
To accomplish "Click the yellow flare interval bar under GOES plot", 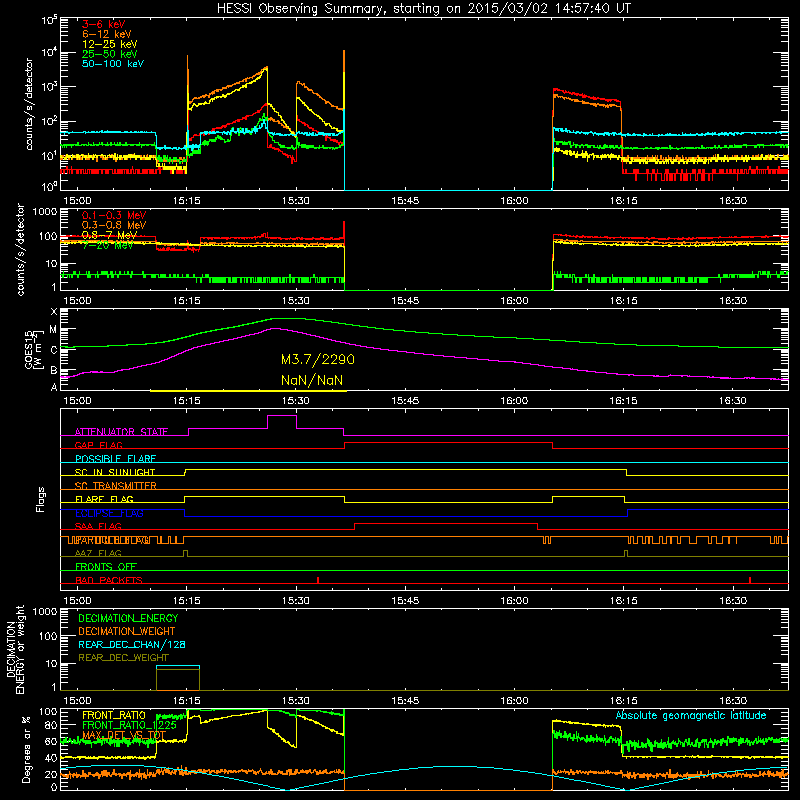I will pos(248,391).
